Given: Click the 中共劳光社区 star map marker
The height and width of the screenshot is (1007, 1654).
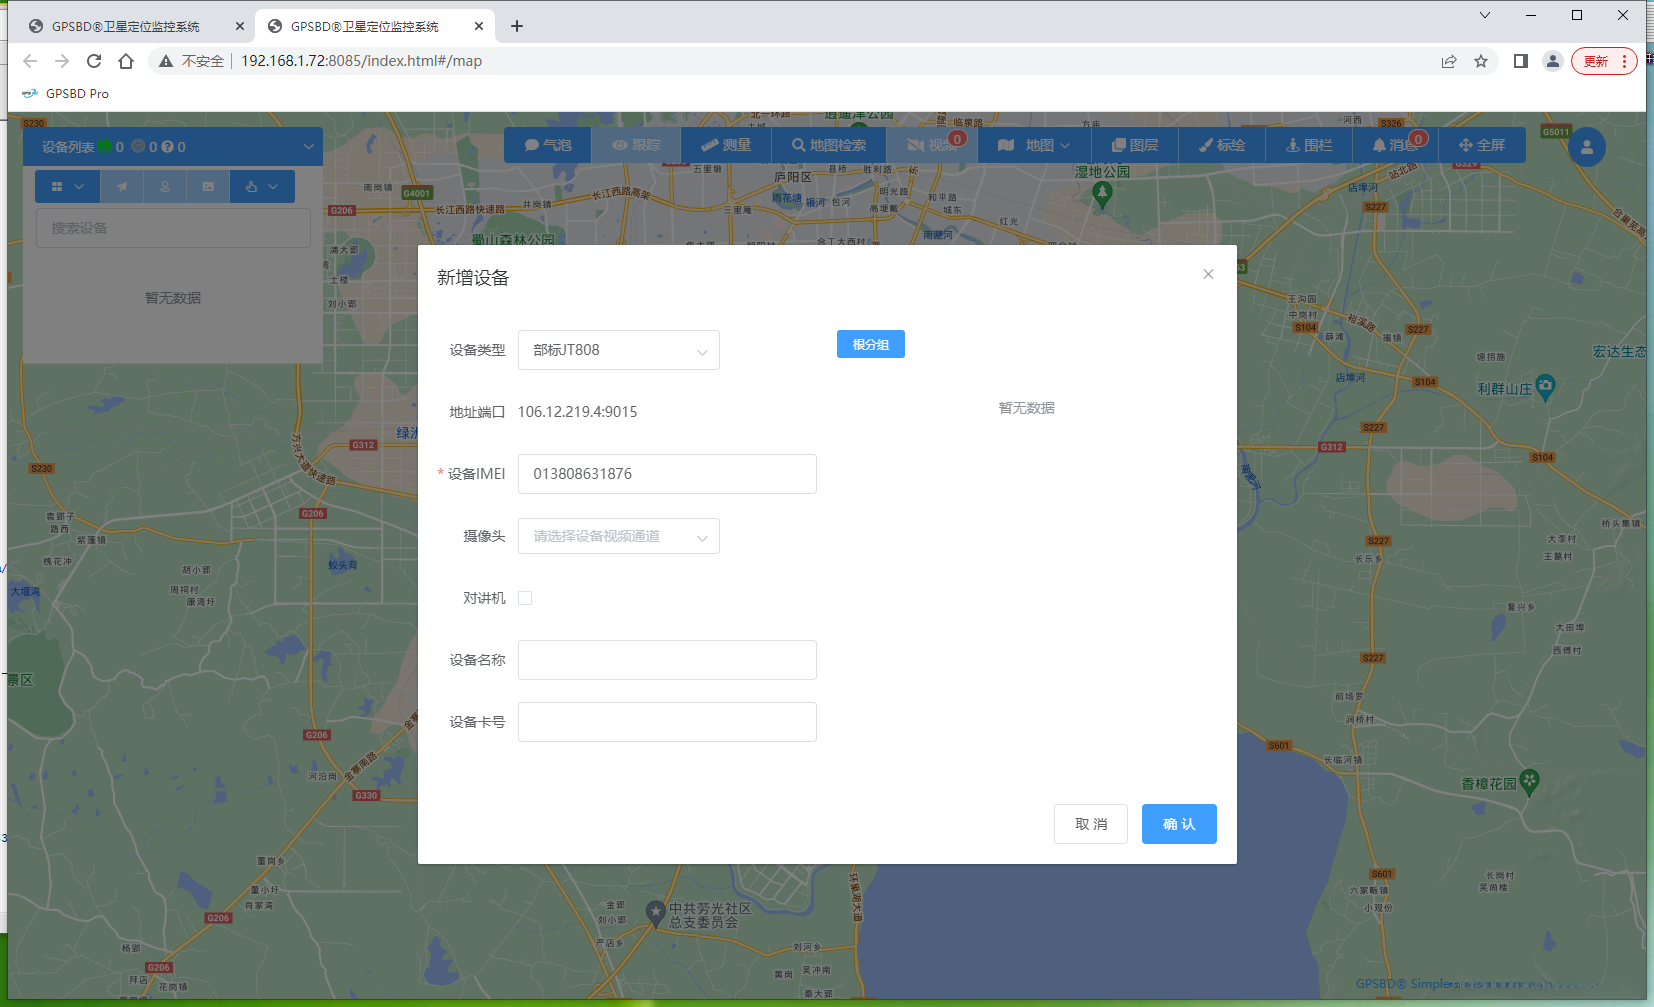Looking at the screenshot, I should (x=656, y=912).
